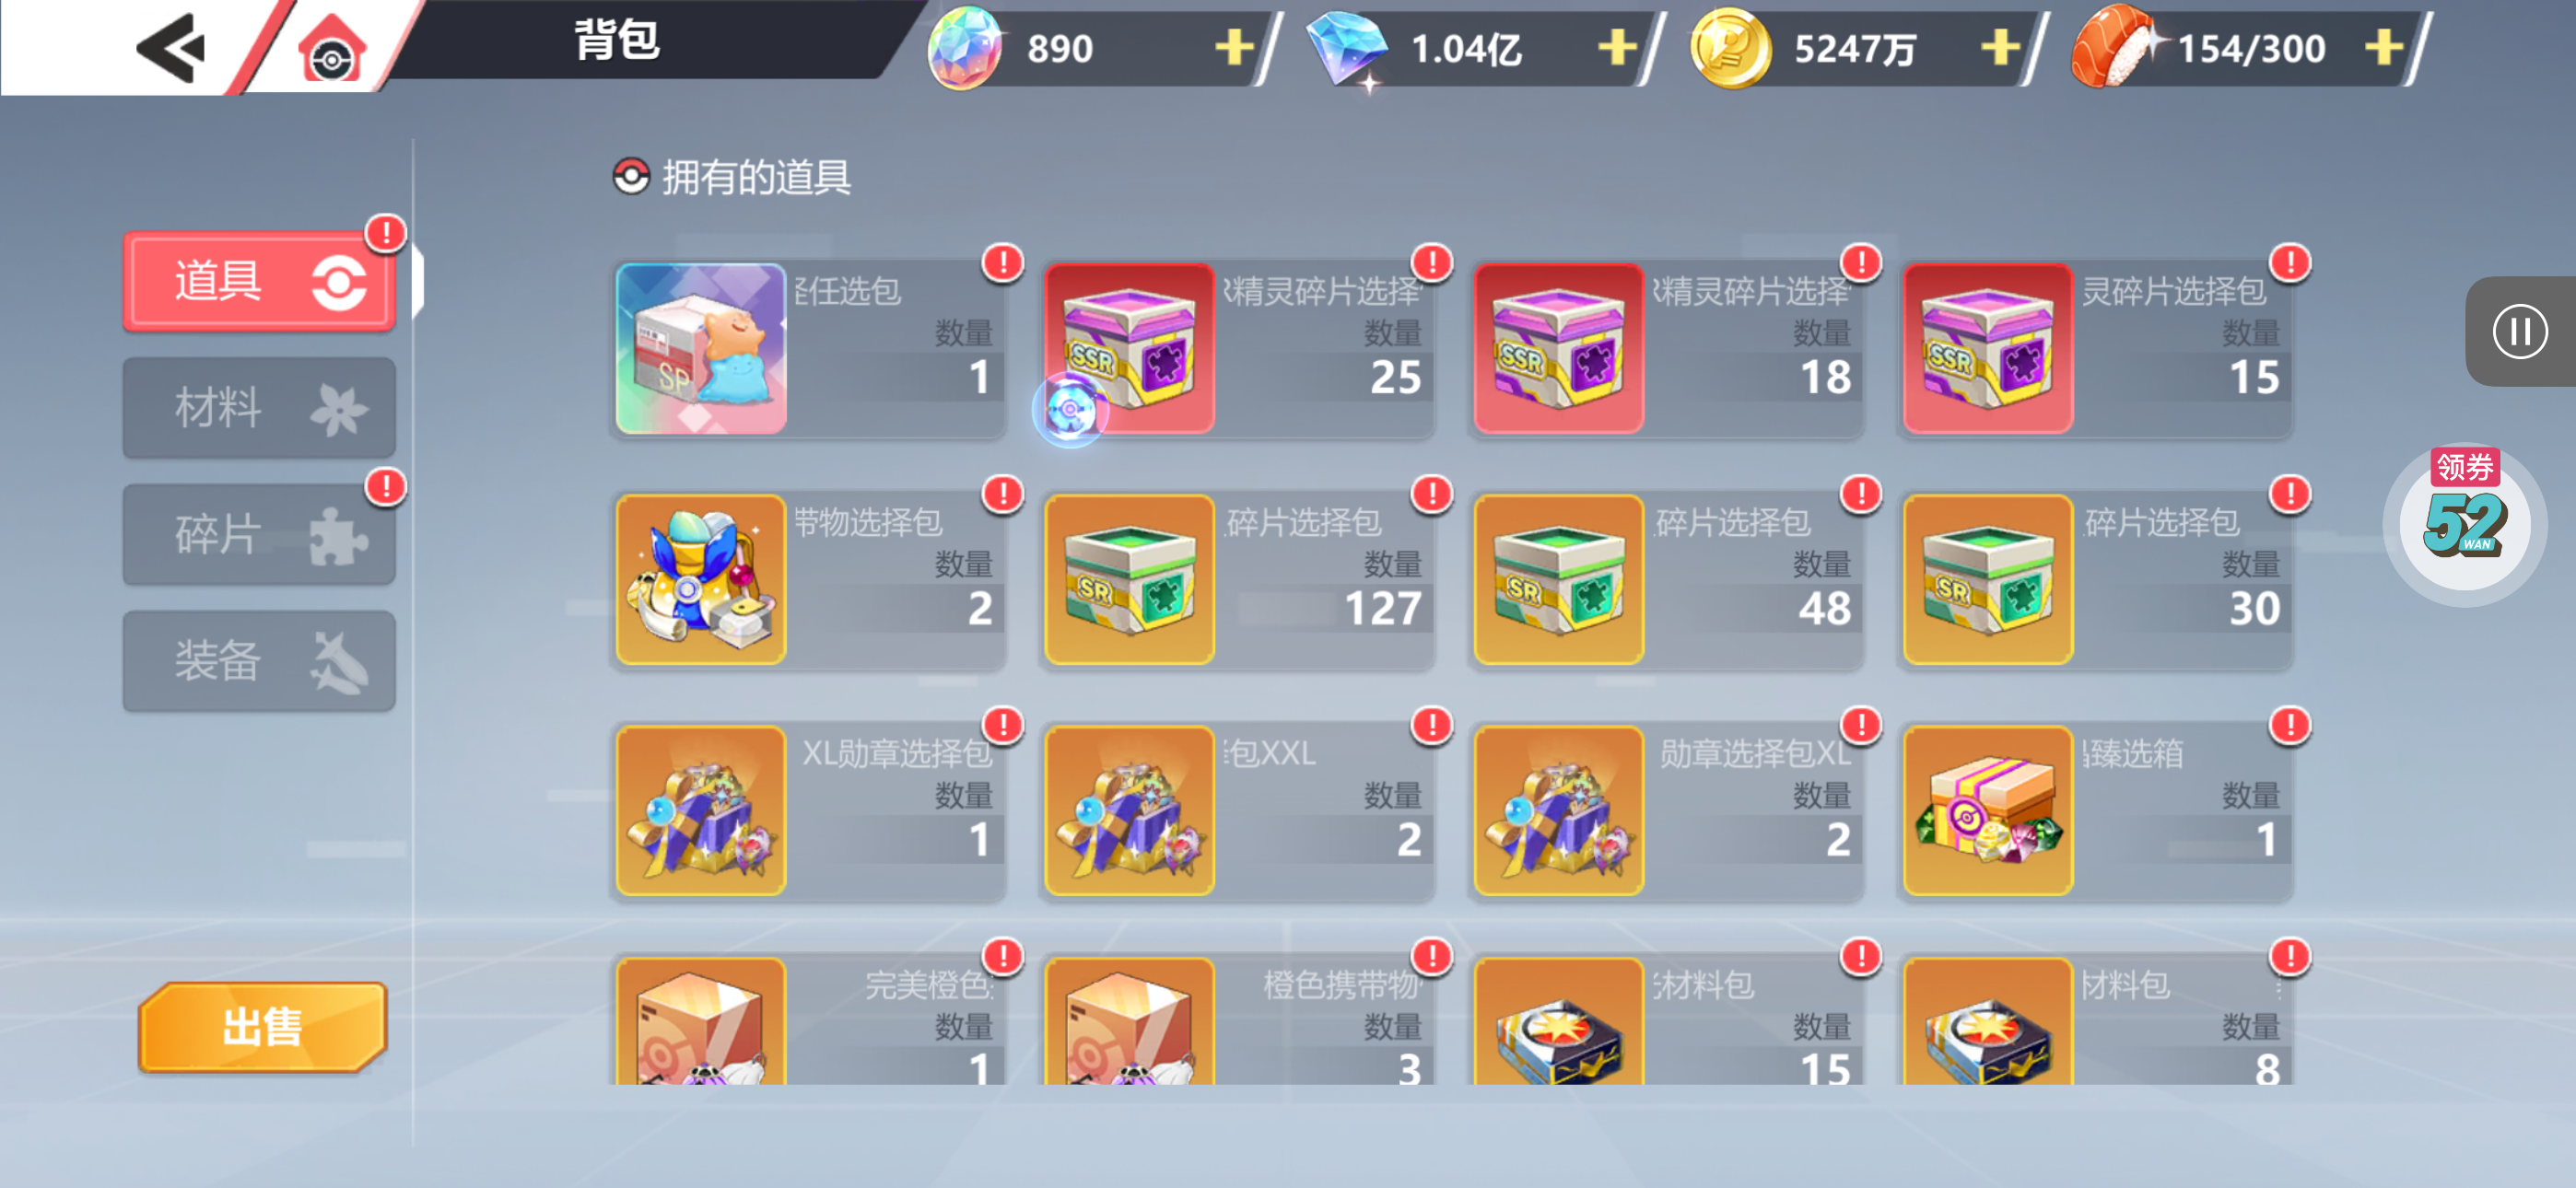Click the orange 出售 sell button
Viewport: 2576px width, 1188px height.
pos(262,1027)
